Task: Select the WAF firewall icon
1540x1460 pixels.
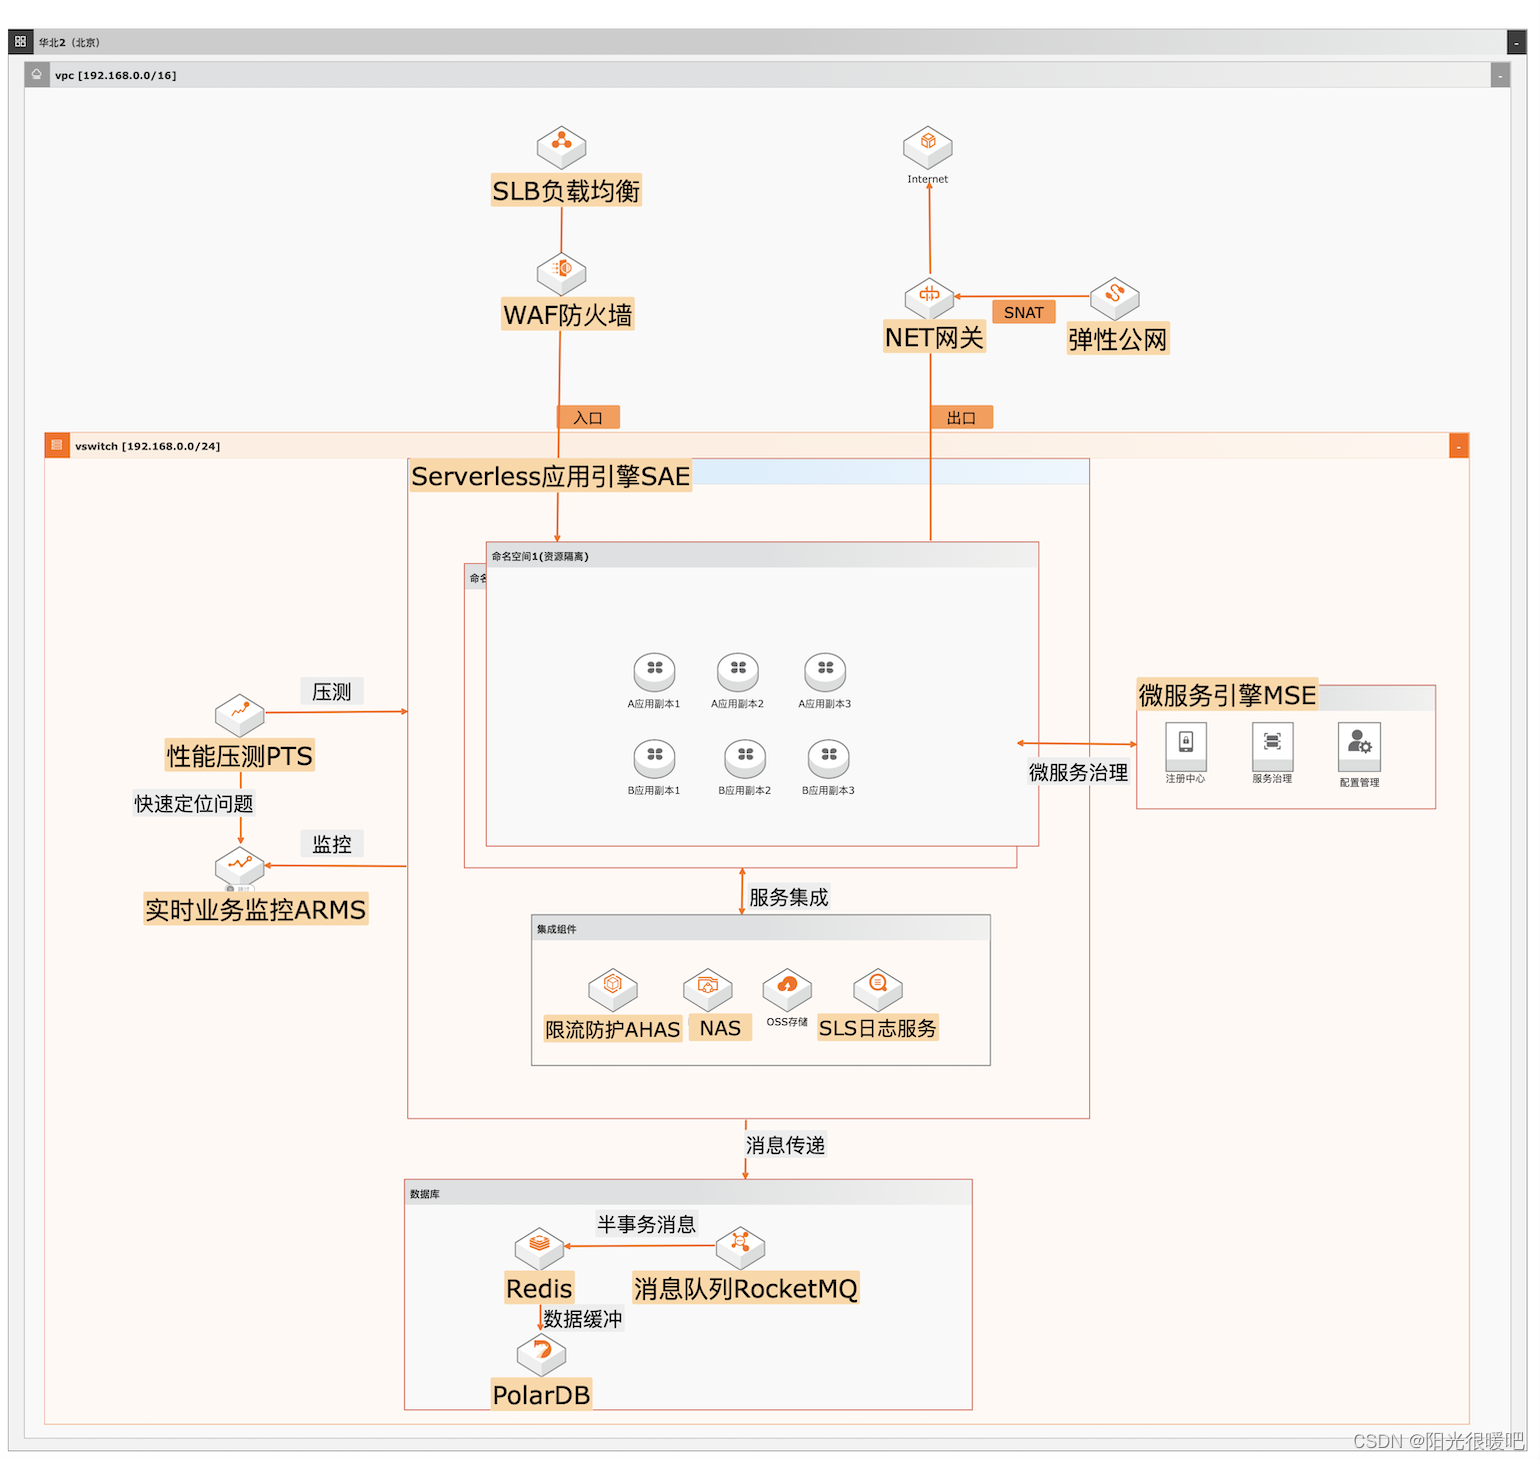Action: pos(561,272)
